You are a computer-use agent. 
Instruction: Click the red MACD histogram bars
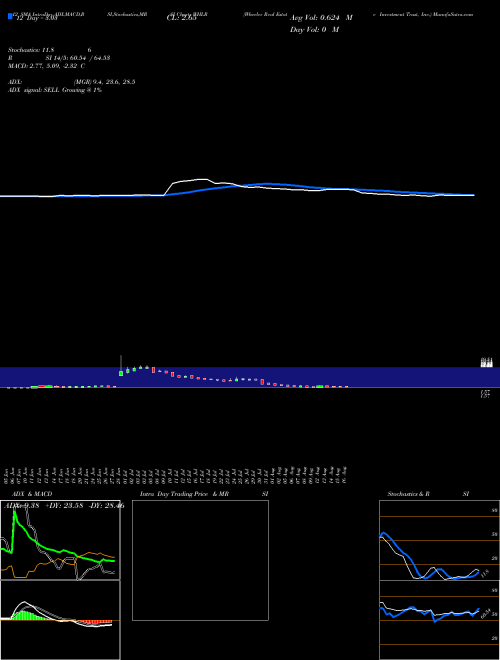[95, 622]
